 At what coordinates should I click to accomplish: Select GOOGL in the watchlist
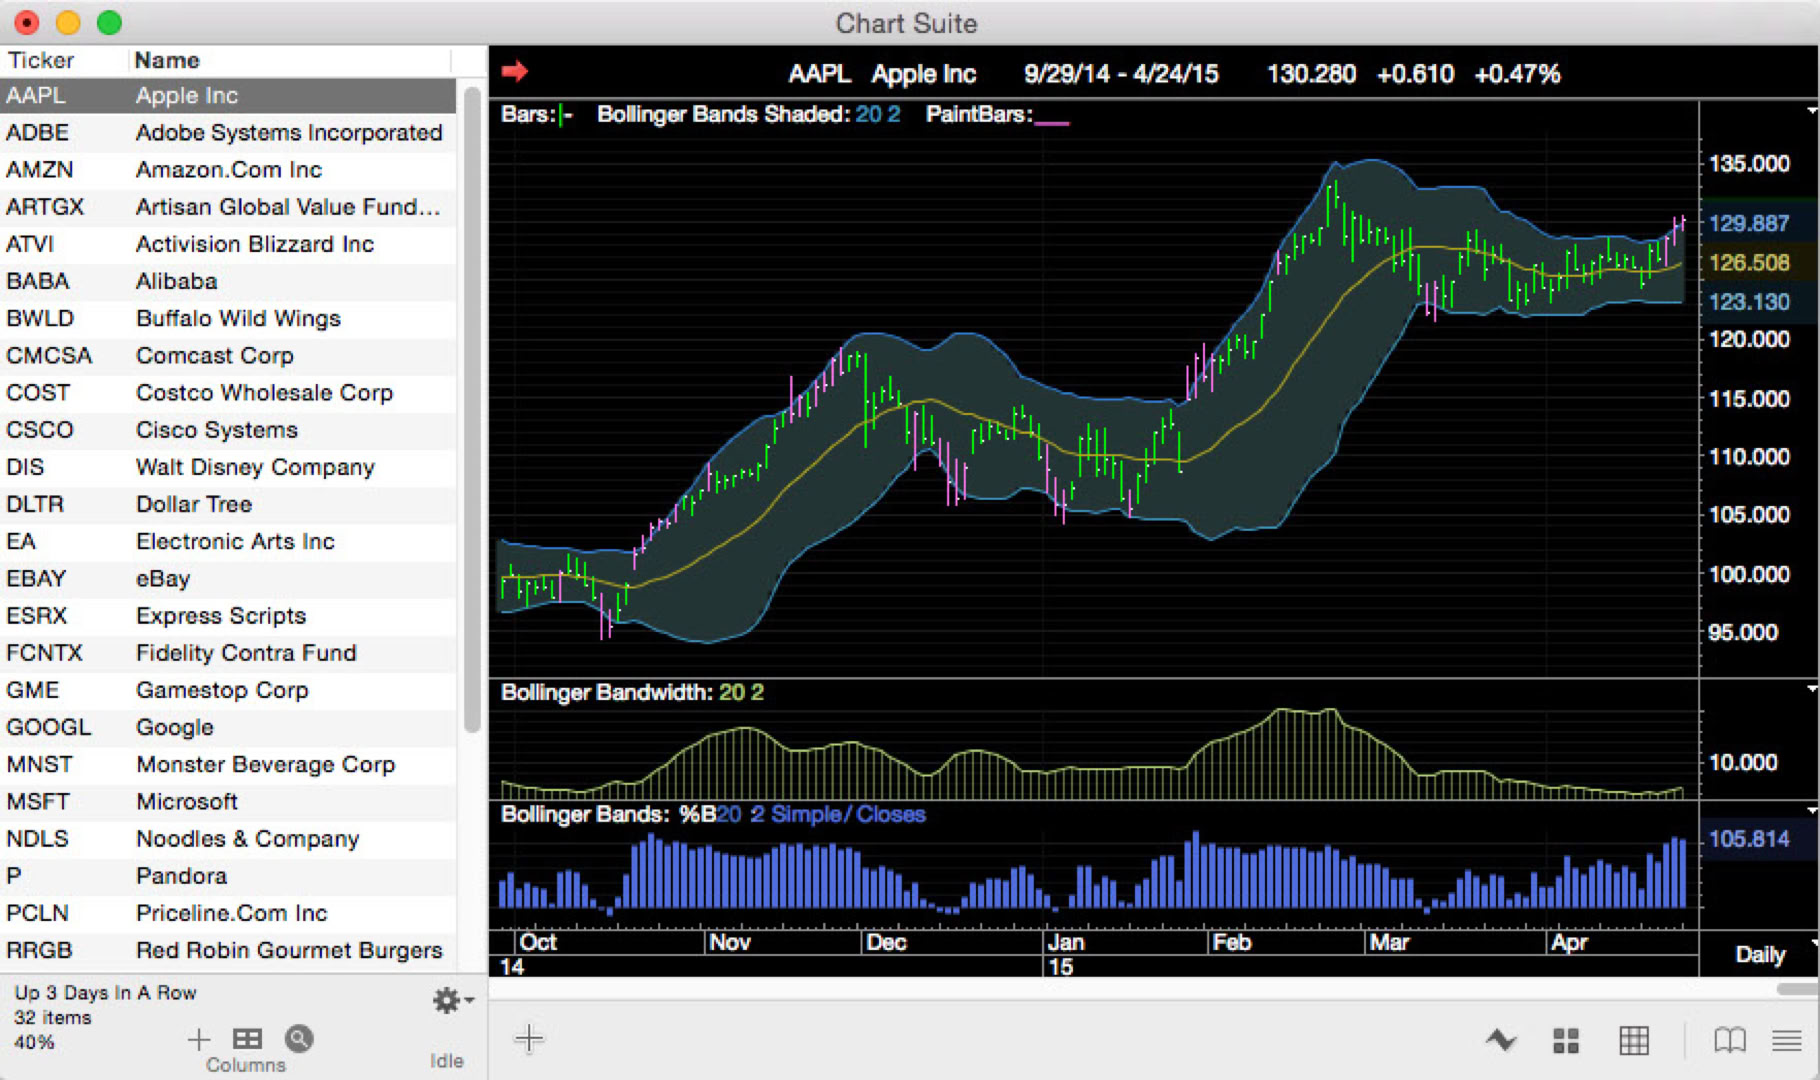click(150, 727)
